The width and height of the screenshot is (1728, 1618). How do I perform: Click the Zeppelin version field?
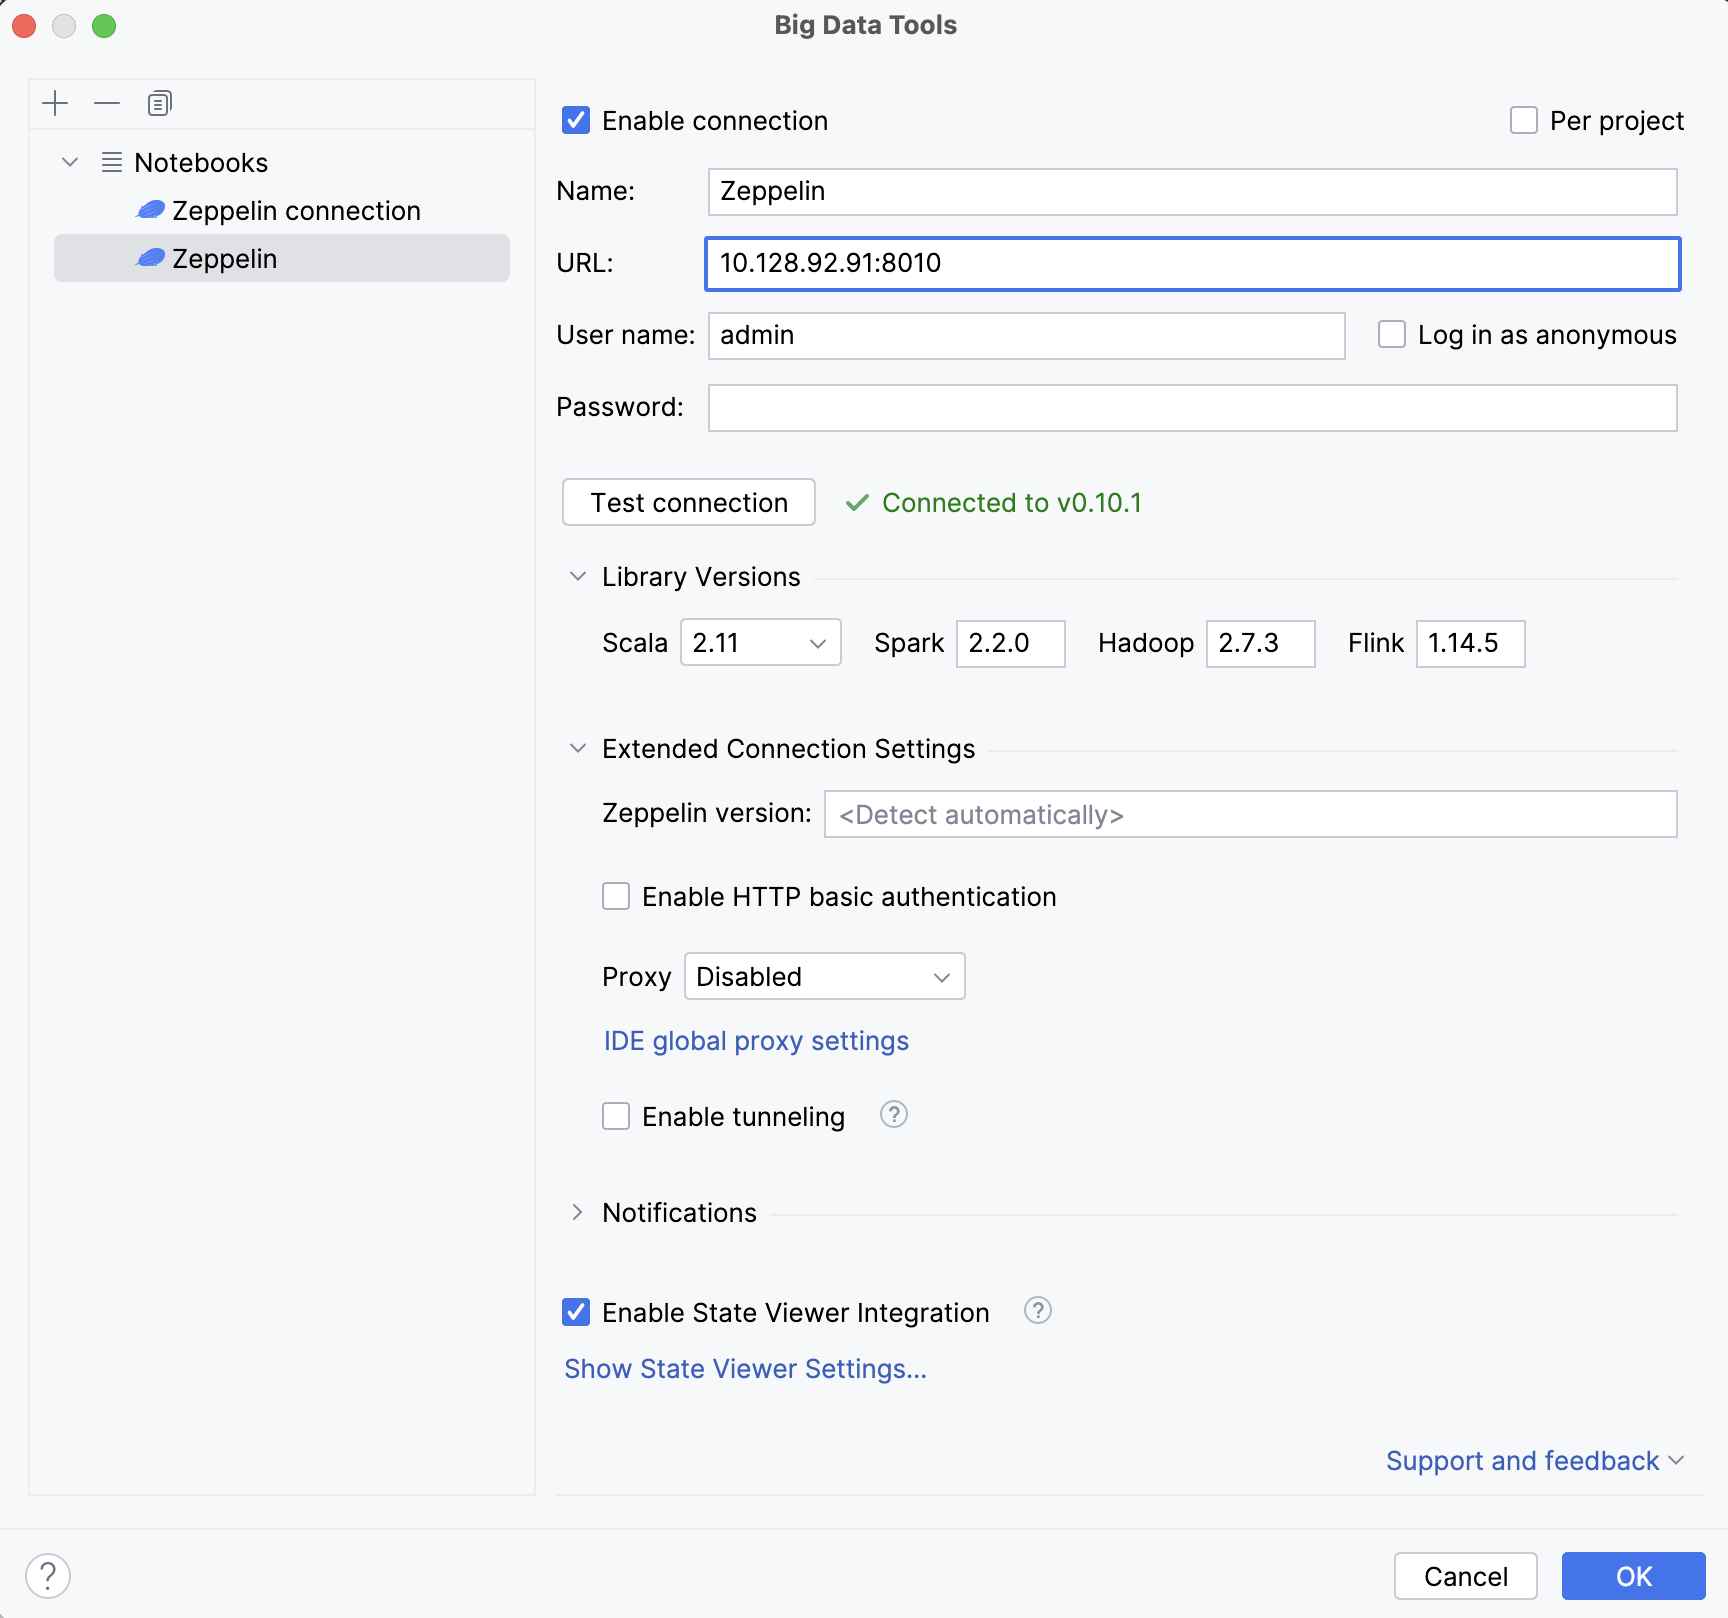(1251, 814)
